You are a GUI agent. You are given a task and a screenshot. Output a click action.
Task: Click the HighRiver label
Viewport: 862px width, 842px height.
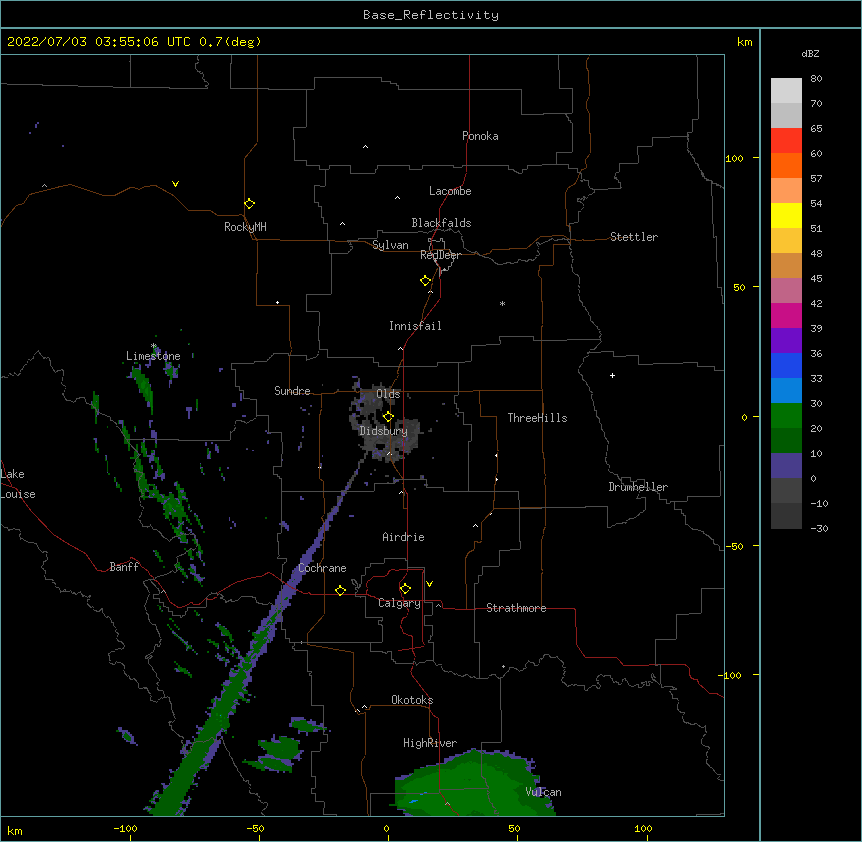(430, 743)
